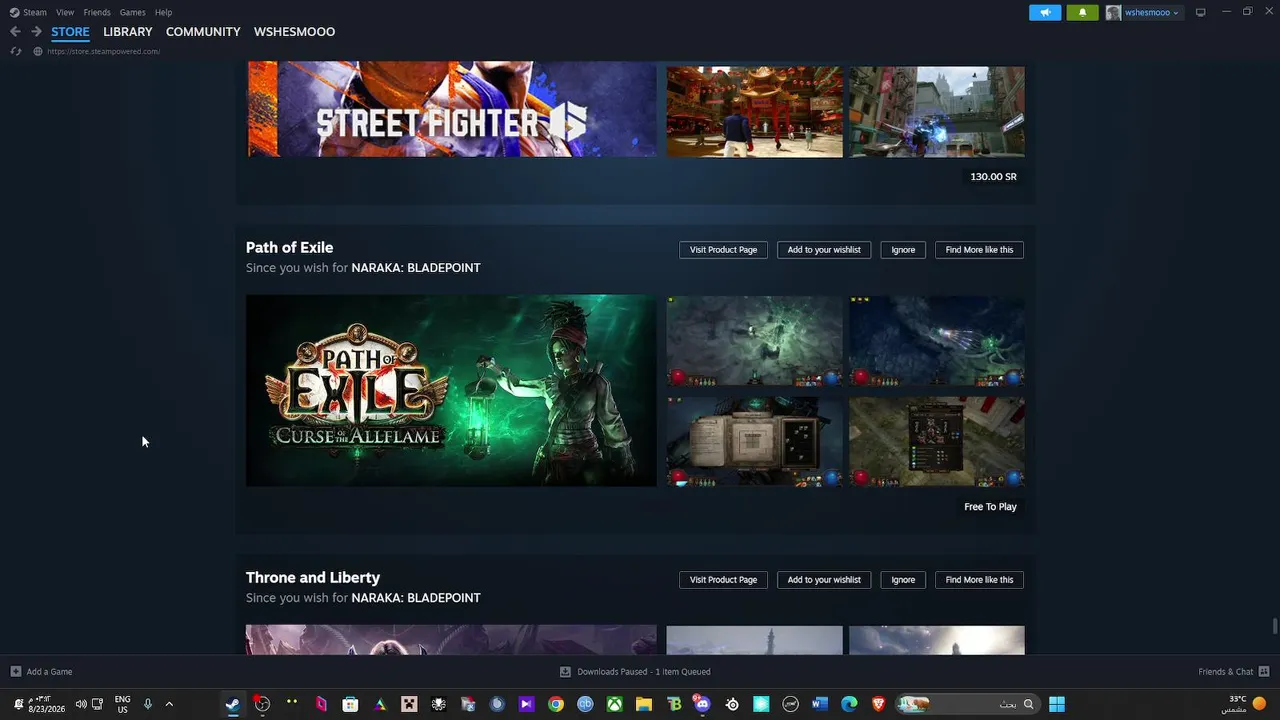Find More like Throne and Liberty
The height and width of the screenshot is (720, 1280).
tap(979, 580)
